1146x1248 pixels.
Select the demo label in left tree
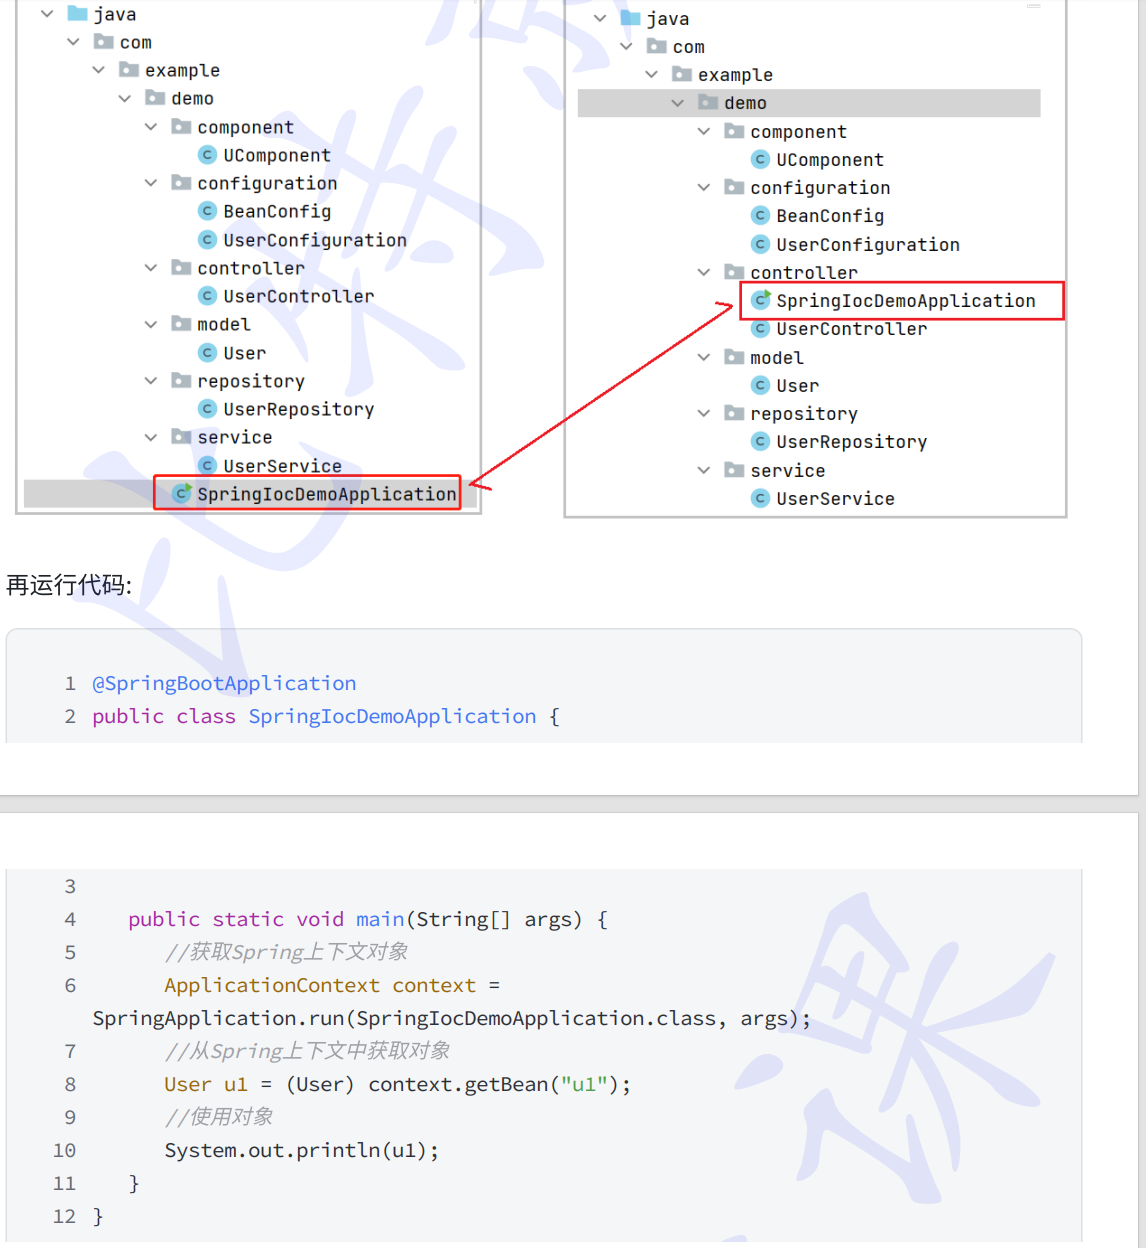tap(192, 98)
